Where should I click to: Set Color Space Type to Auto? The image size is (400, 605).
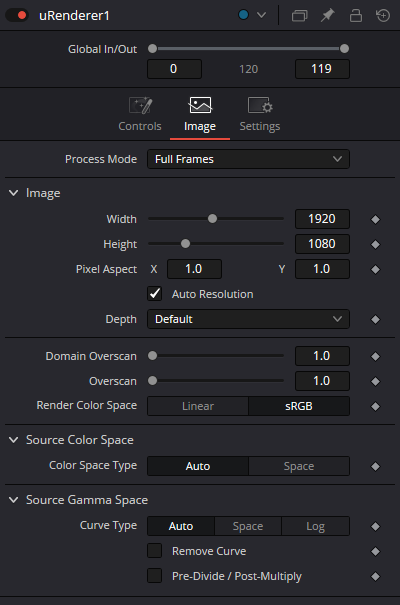[198, 466]
